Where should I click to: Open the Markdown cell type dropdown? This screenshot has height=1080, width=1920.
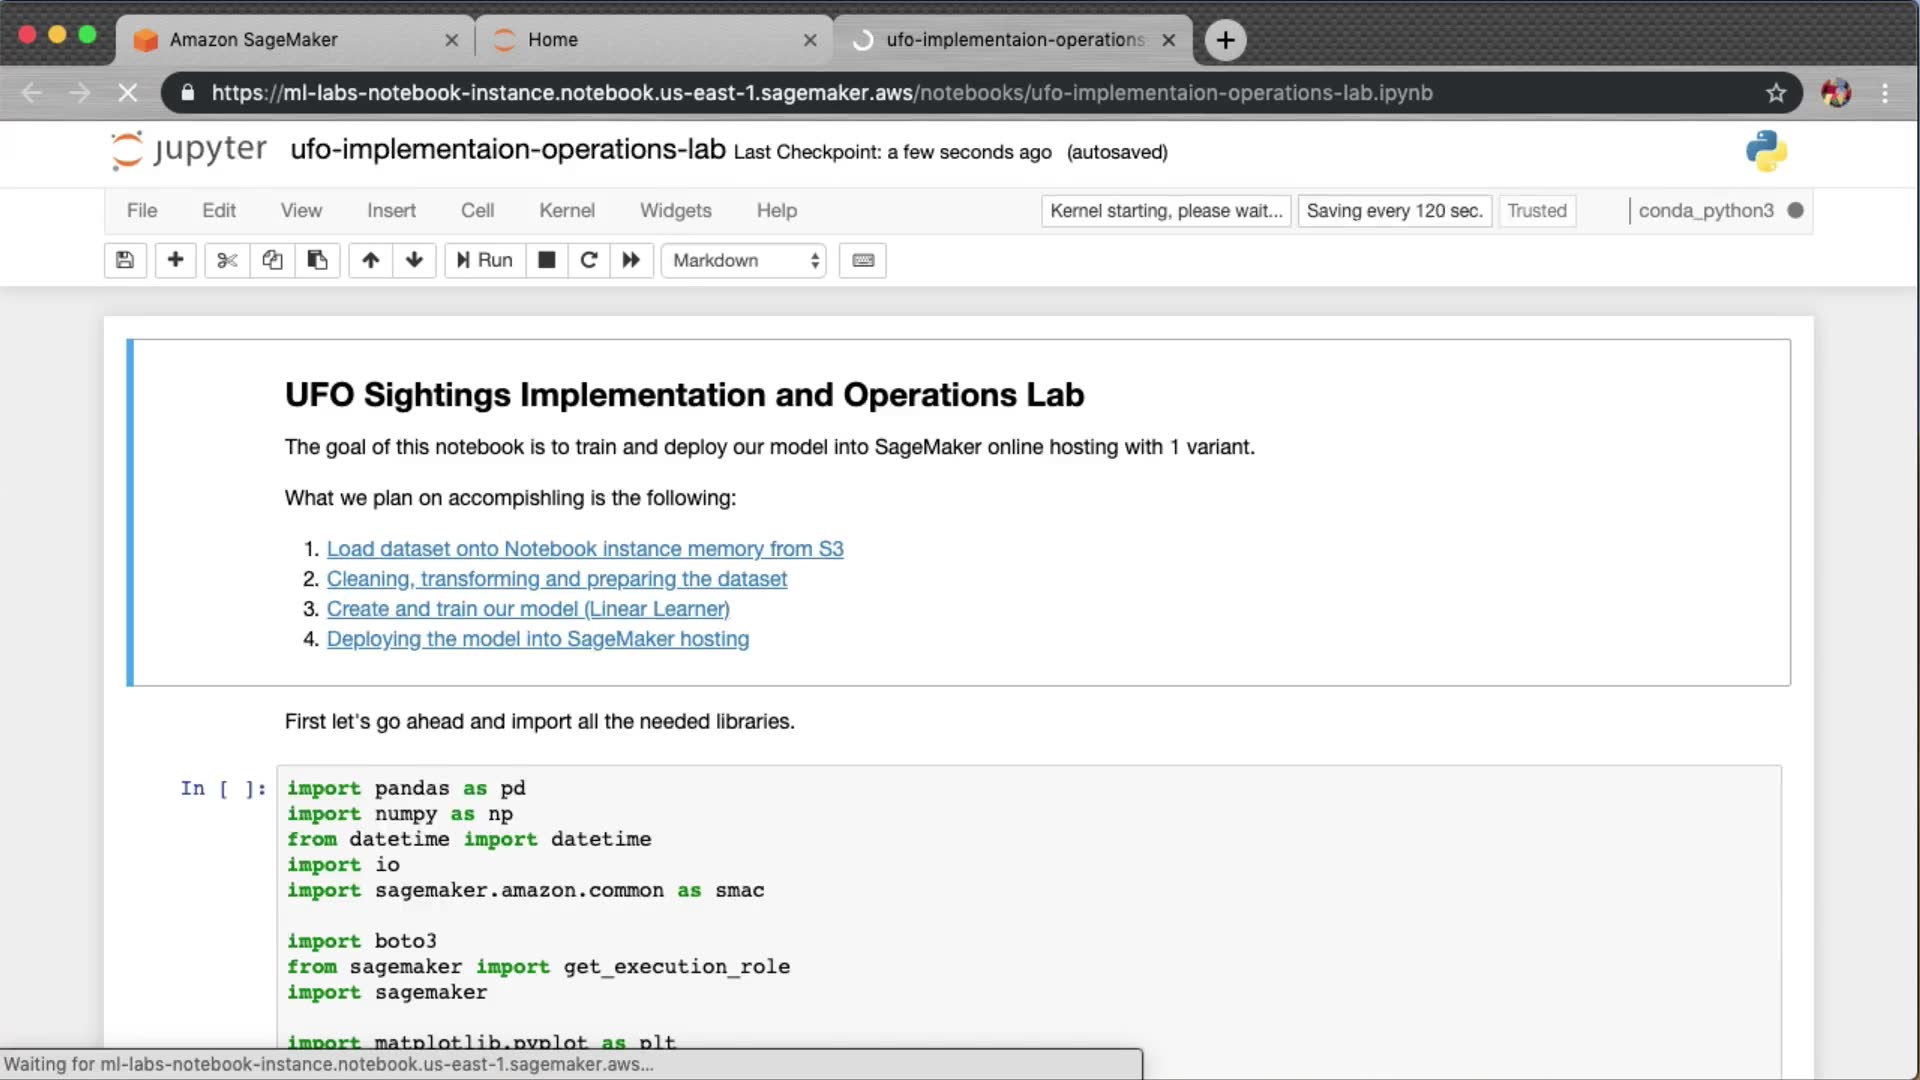point(744,260)
